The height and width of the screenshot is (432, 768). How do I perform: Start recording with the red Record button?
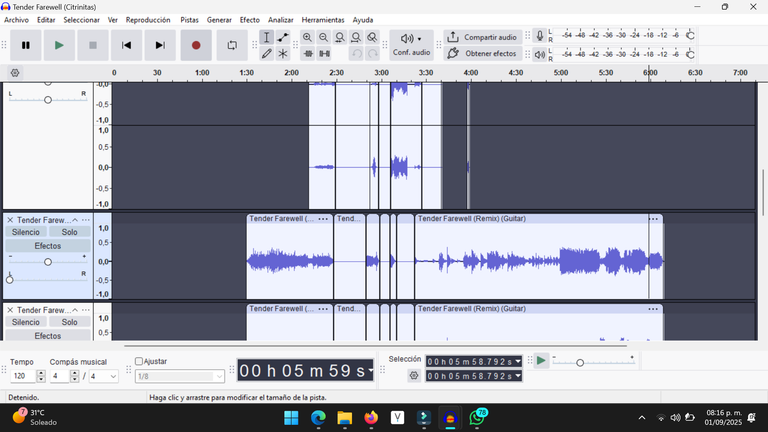[196, 45]
